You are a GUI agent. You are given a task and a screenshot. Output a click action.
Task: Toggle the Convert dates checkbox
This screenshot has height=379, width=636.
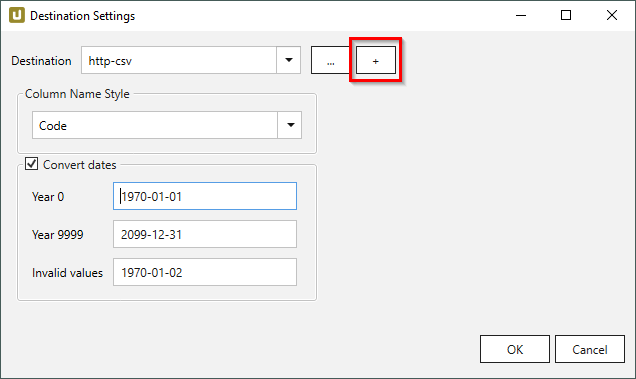point(32,164)
